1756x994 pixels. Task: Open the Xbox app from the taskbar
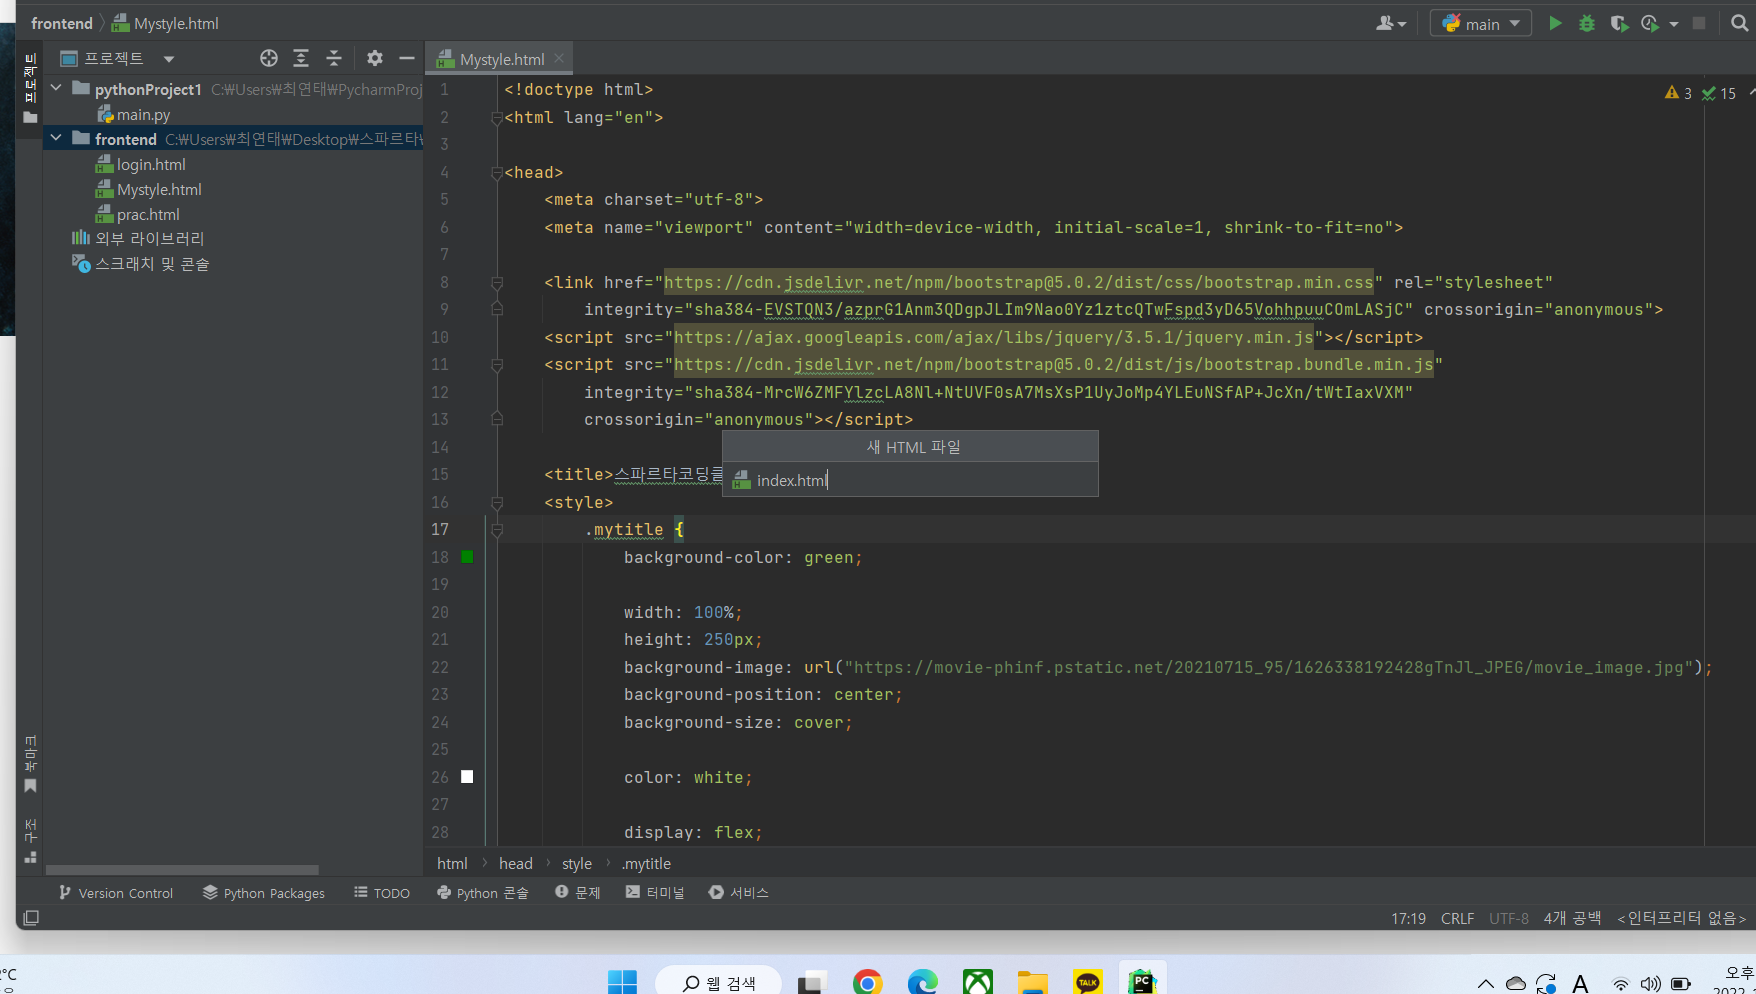click(x=977, y=982)
